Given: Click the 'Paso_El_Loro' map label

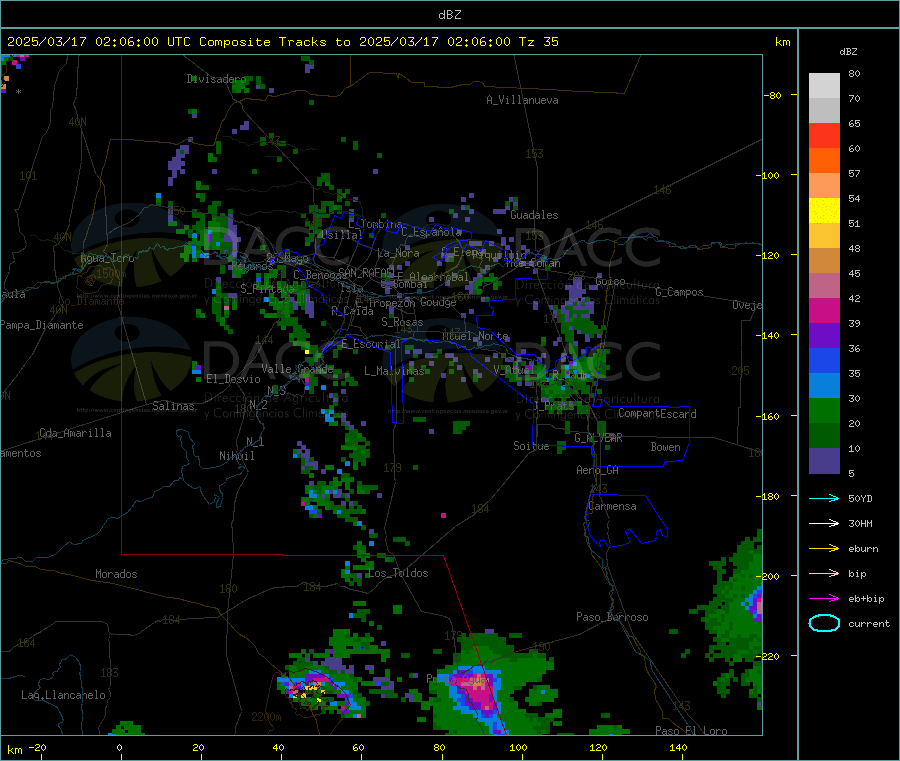Looking at the screenshot, I should [x=692, y=731].
